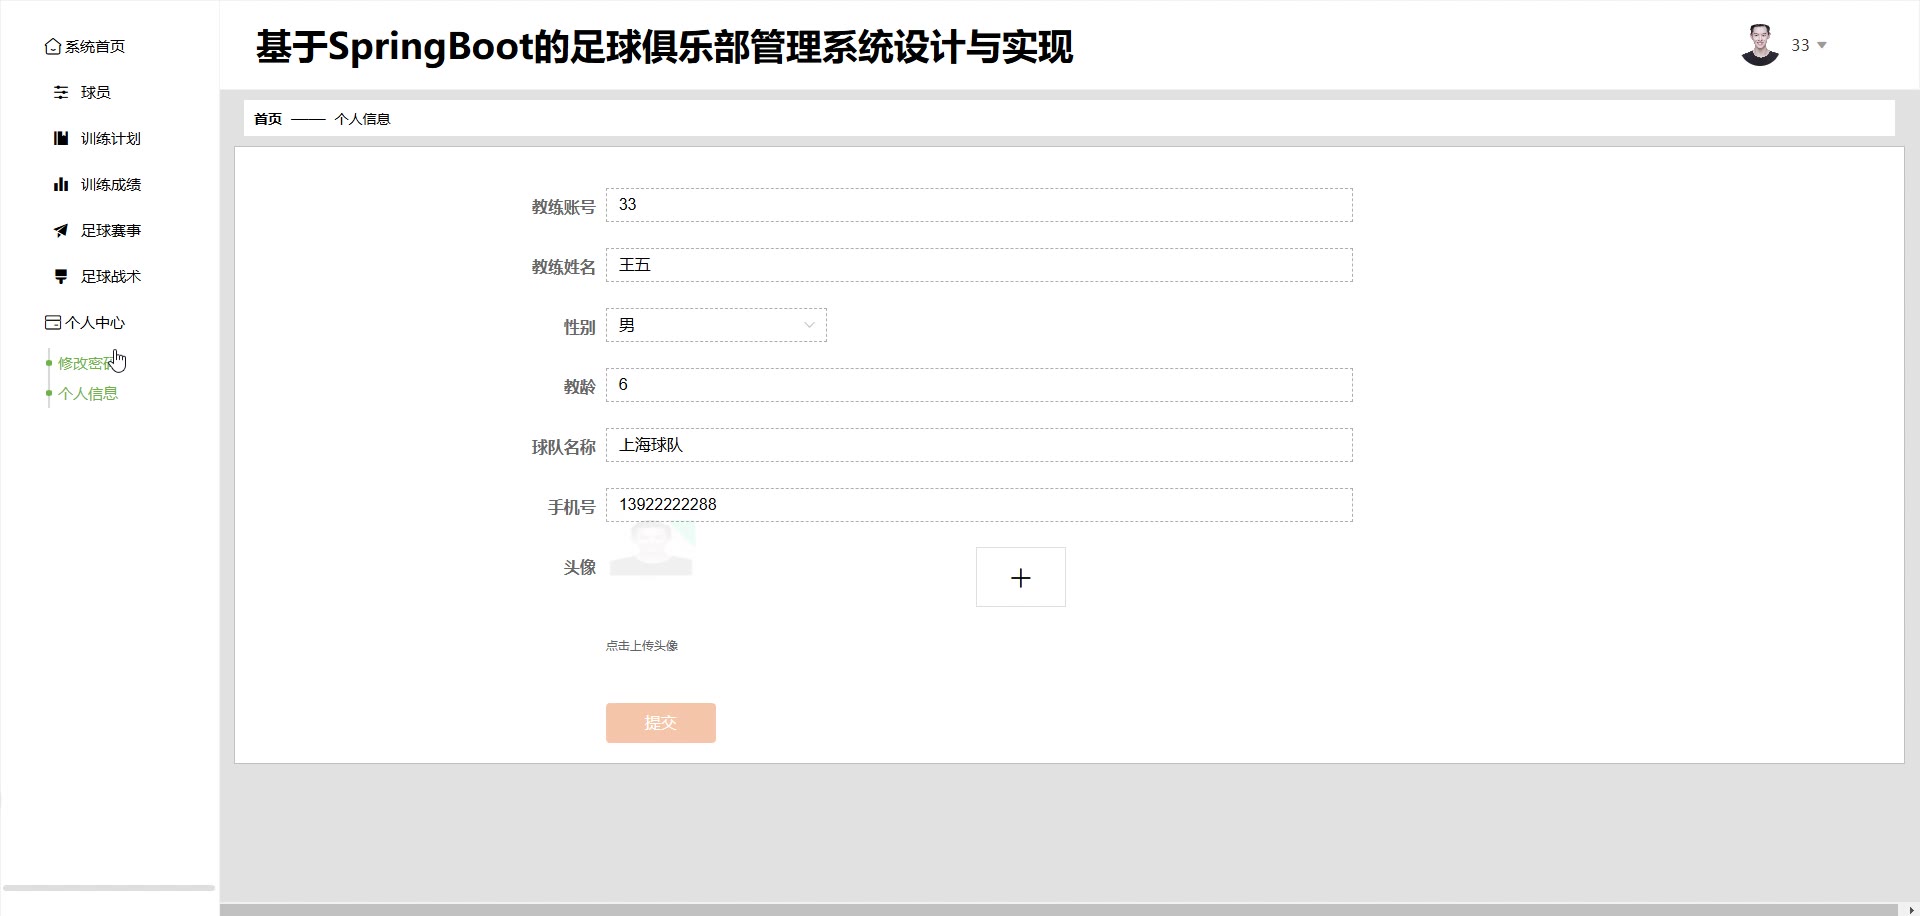The image size is (1920, 916).
Task: Open the 训练成绩 menu item
Action: point(111,184)
